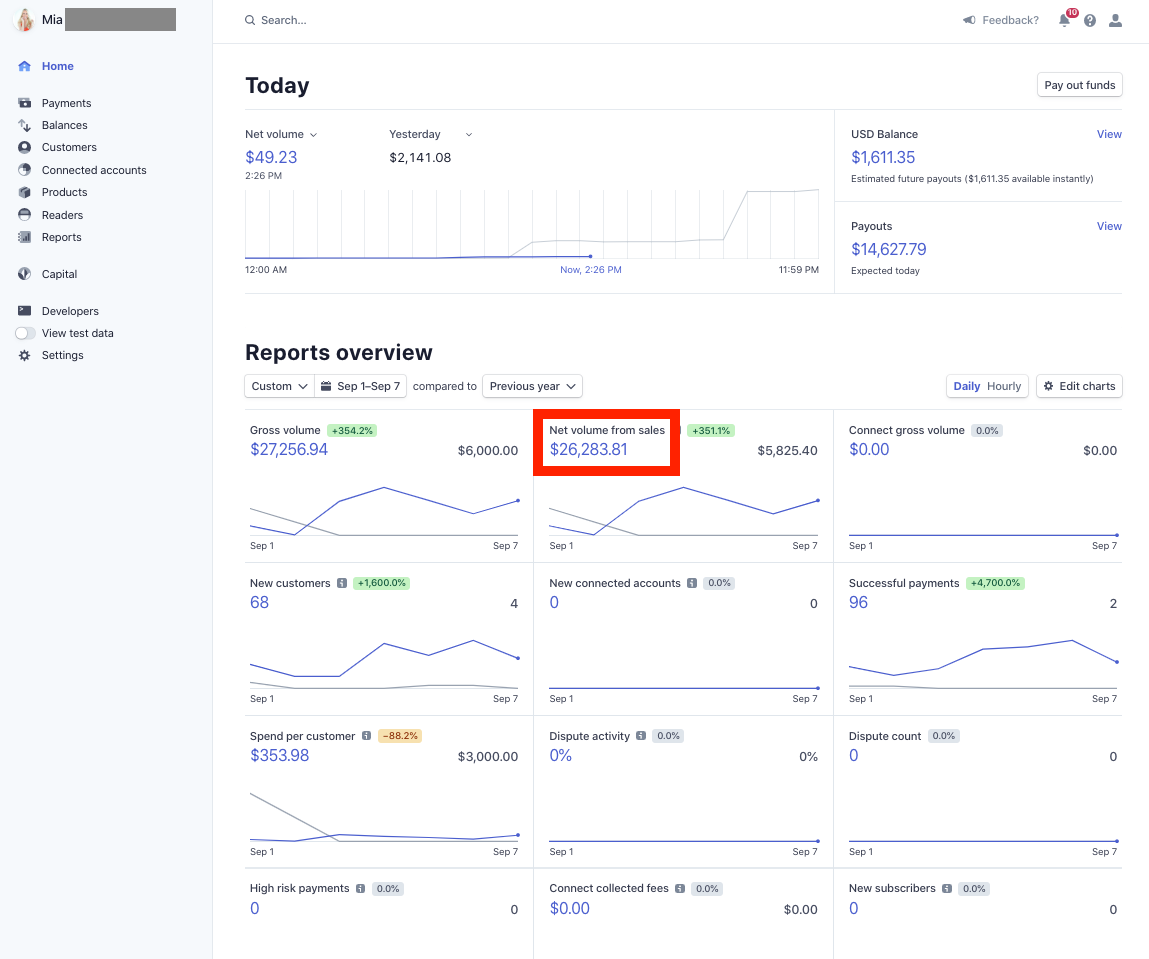Image resolution: width=1149 pixels, height=959 pixels.
Task: Click the Edit charts button
Action: tap(1079, 386)
